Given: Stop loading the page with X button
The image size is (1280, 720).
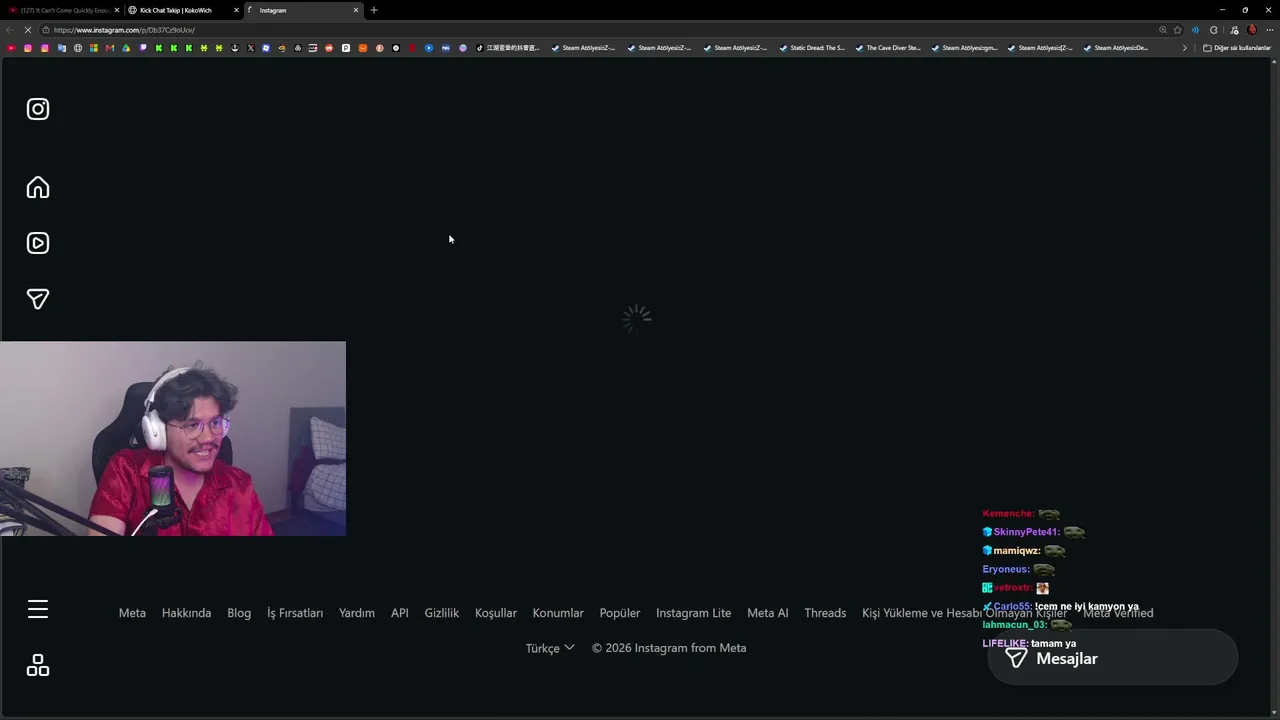Looking at the screenshot, I should tap(26, 30).
